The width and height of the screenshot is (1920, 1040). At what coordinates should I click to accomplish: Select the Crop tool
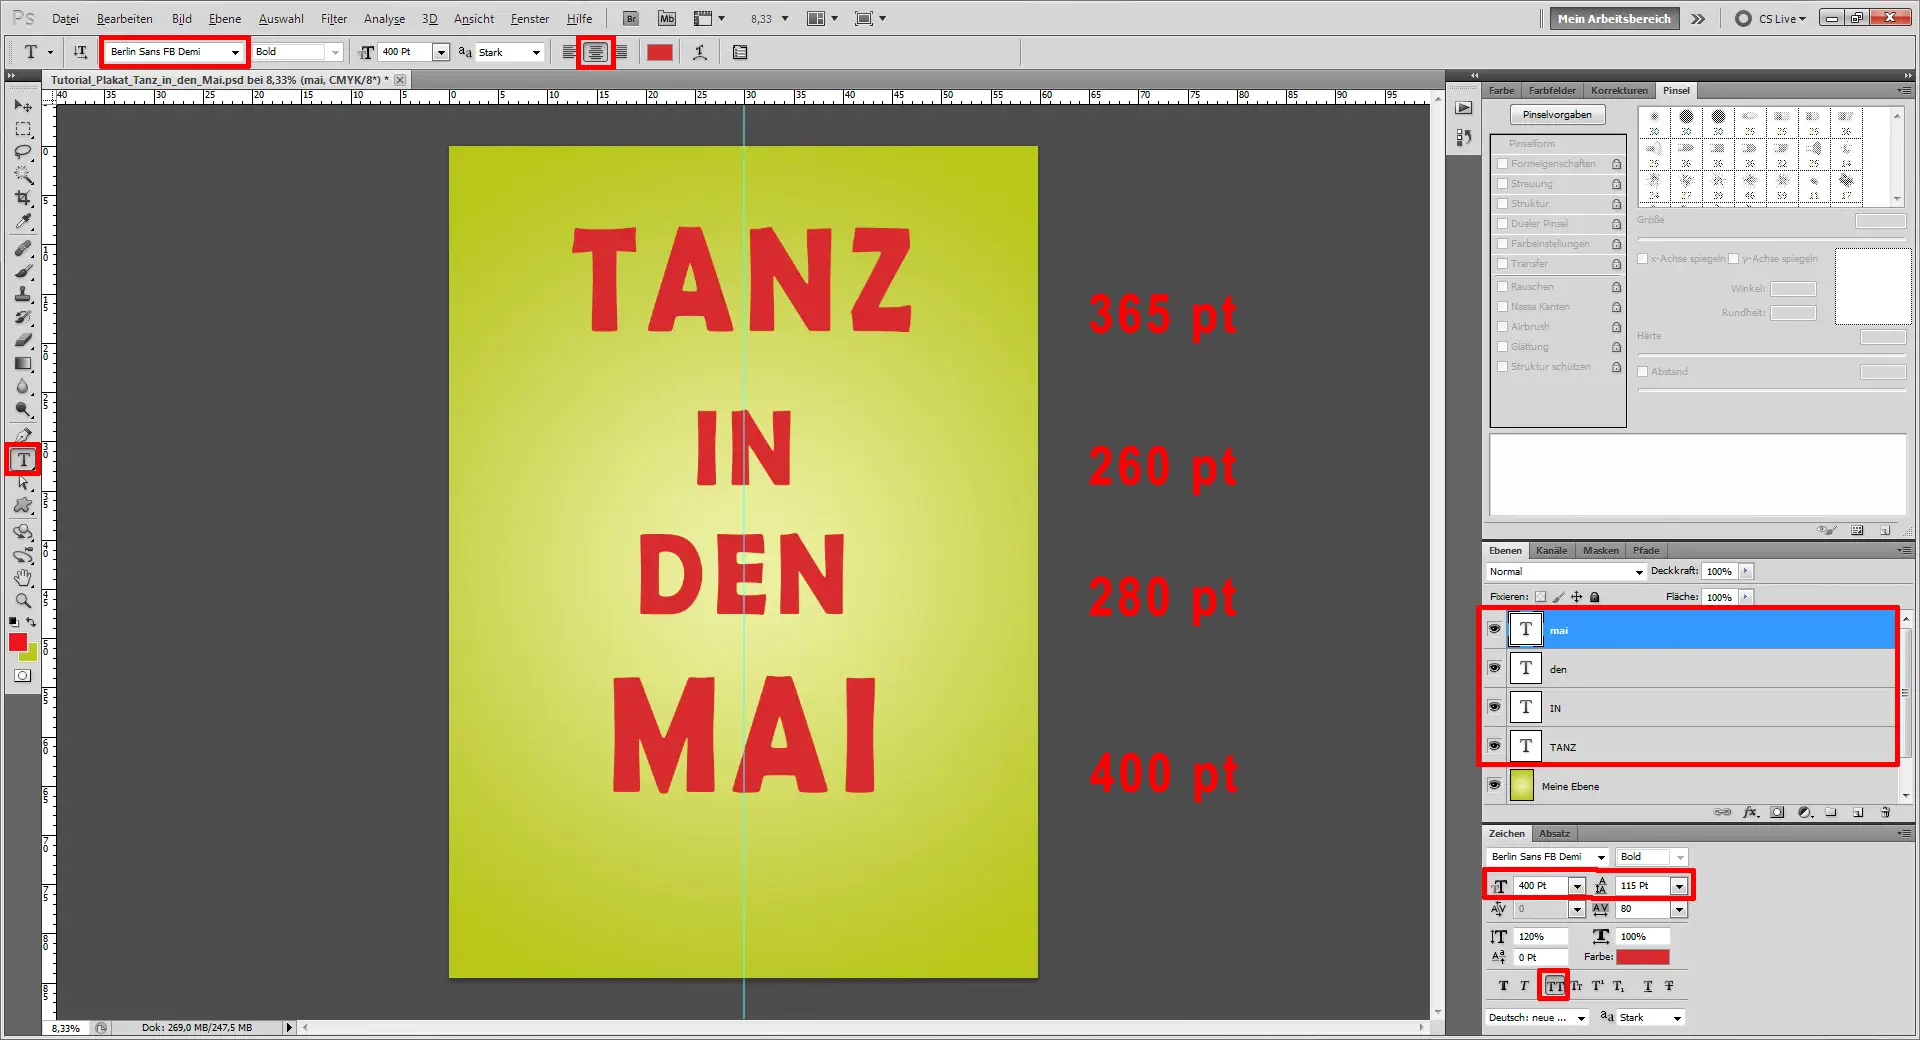[x=22, y=198]
